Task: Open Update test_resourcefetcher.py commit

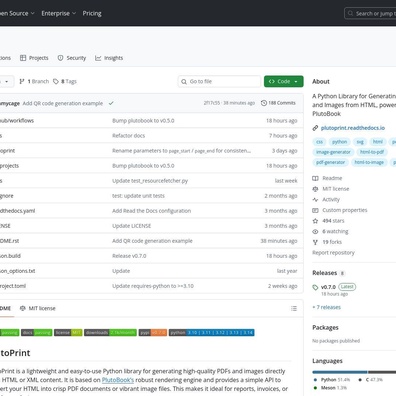Action: point(150,181)
